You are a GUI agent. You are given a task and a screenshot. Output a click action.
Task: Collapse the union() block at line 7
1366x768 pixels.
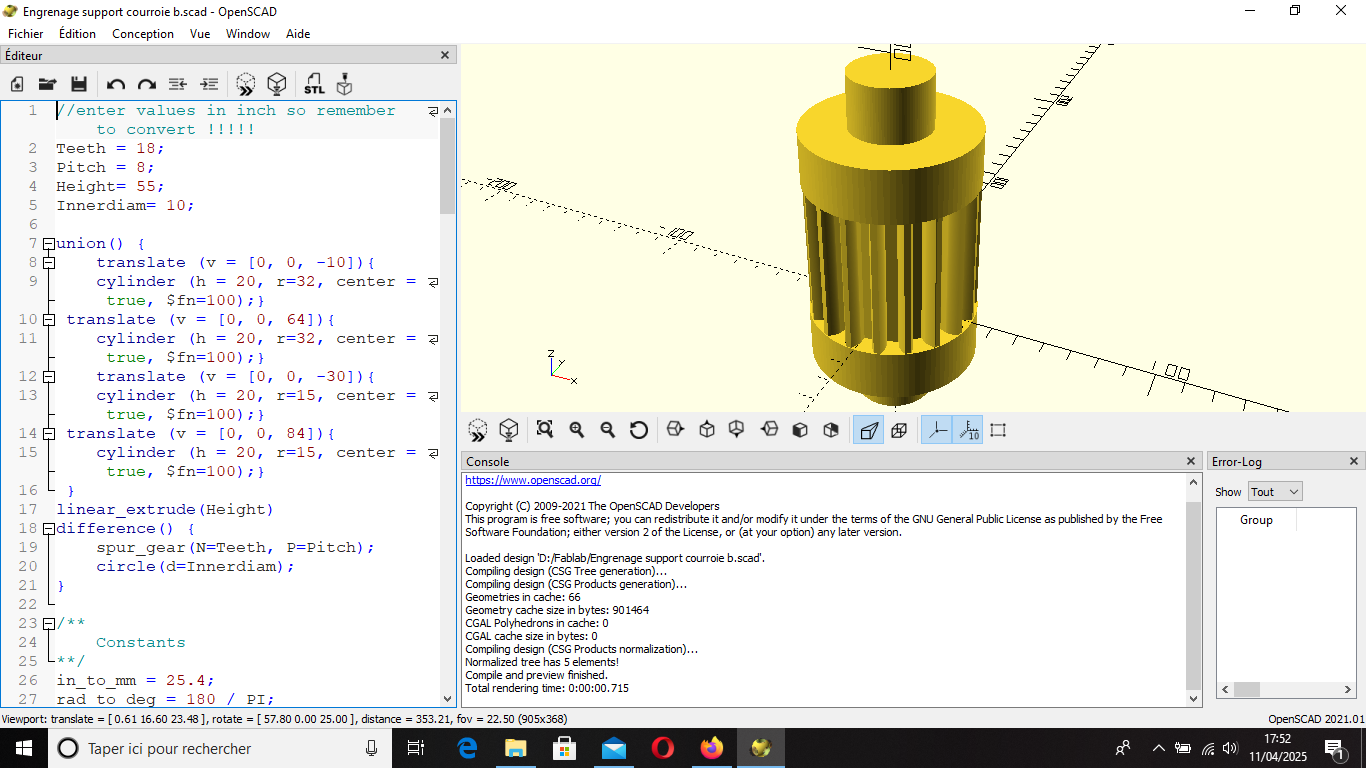49,243
